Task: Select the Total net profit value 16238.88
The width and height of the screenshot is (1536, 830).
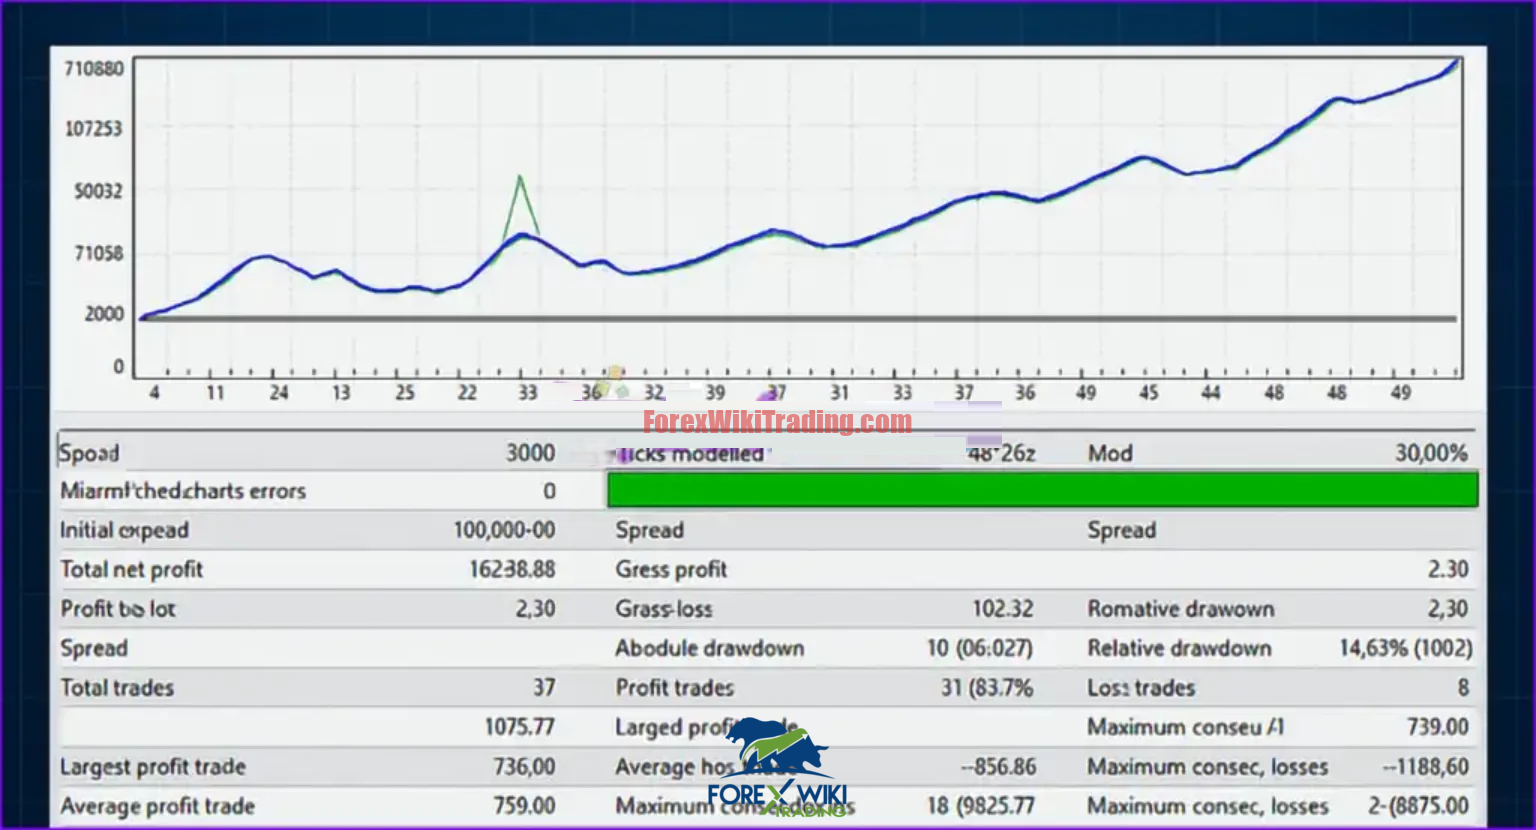Action: [x=512, y=569]
